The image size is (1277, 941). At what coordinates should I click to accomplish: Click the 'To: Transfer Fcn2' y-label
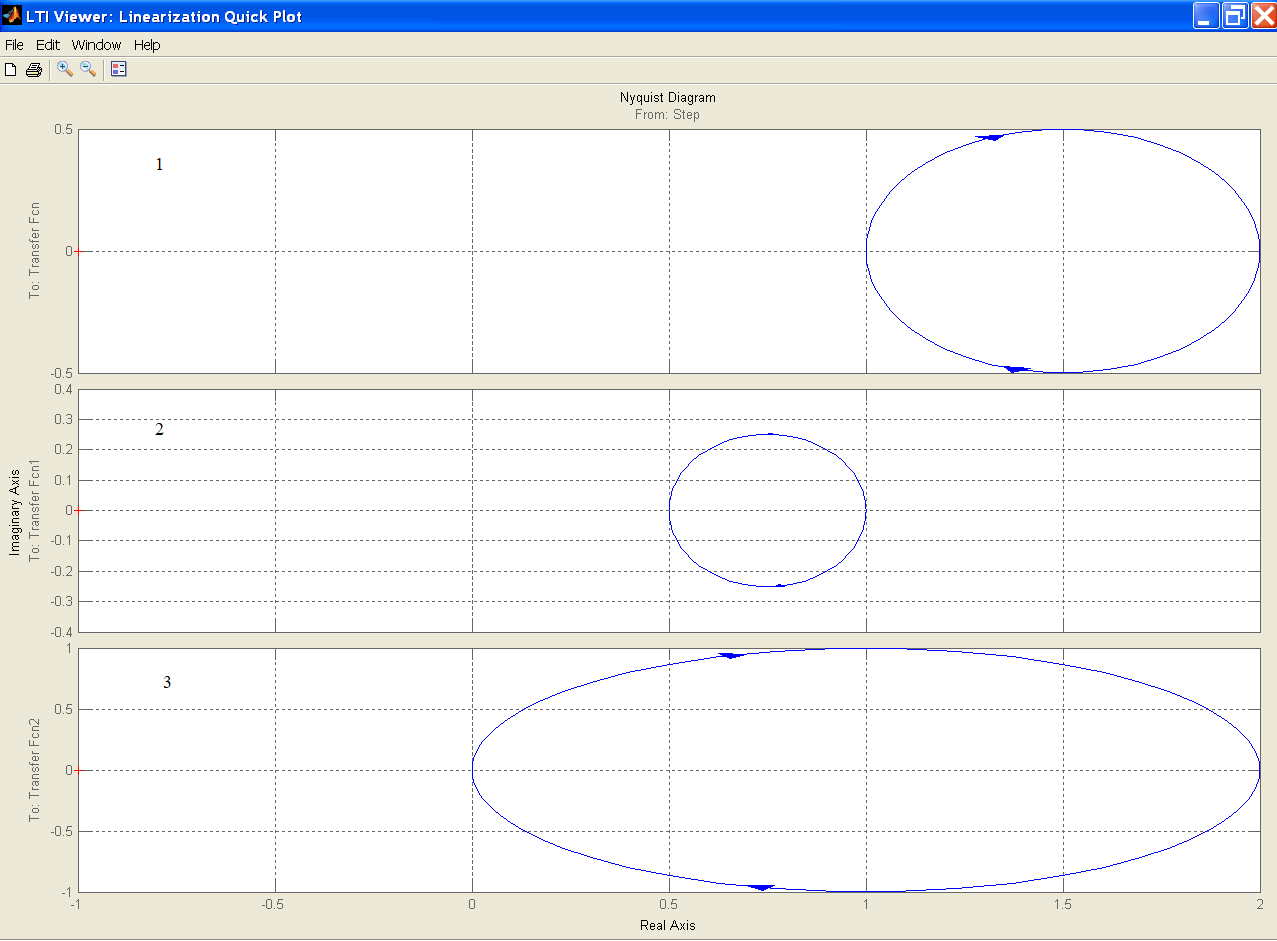(35, 770)
